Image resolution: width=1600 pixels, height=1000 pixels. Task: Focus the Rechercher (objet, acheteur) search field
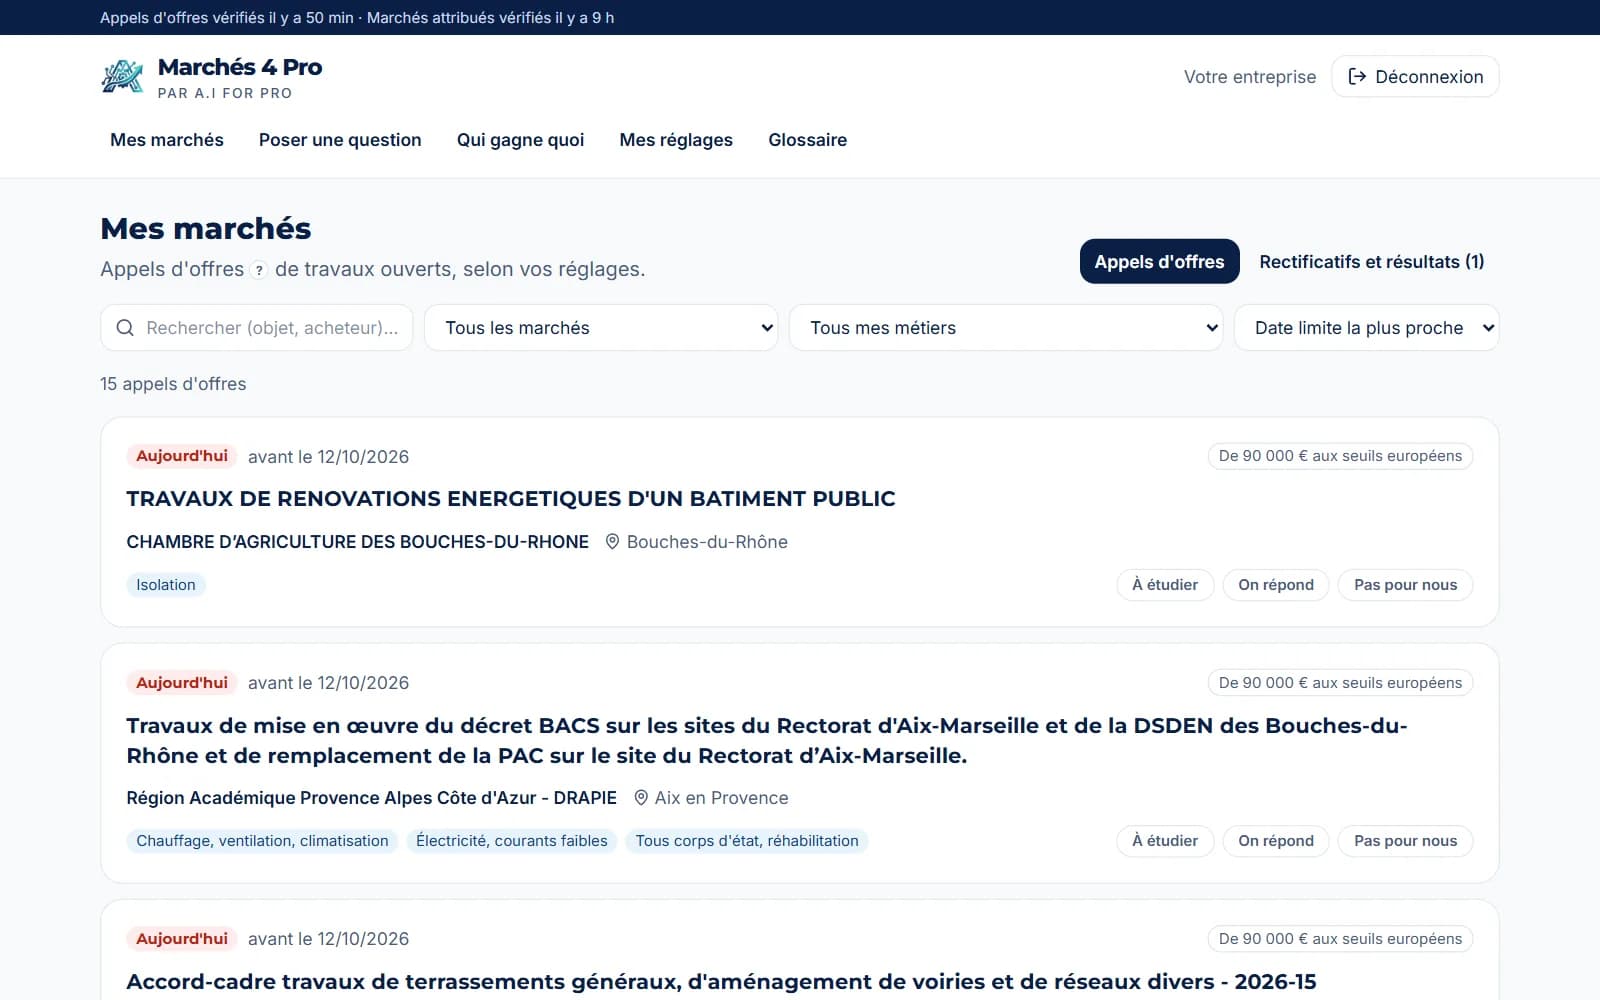point(257,328)
